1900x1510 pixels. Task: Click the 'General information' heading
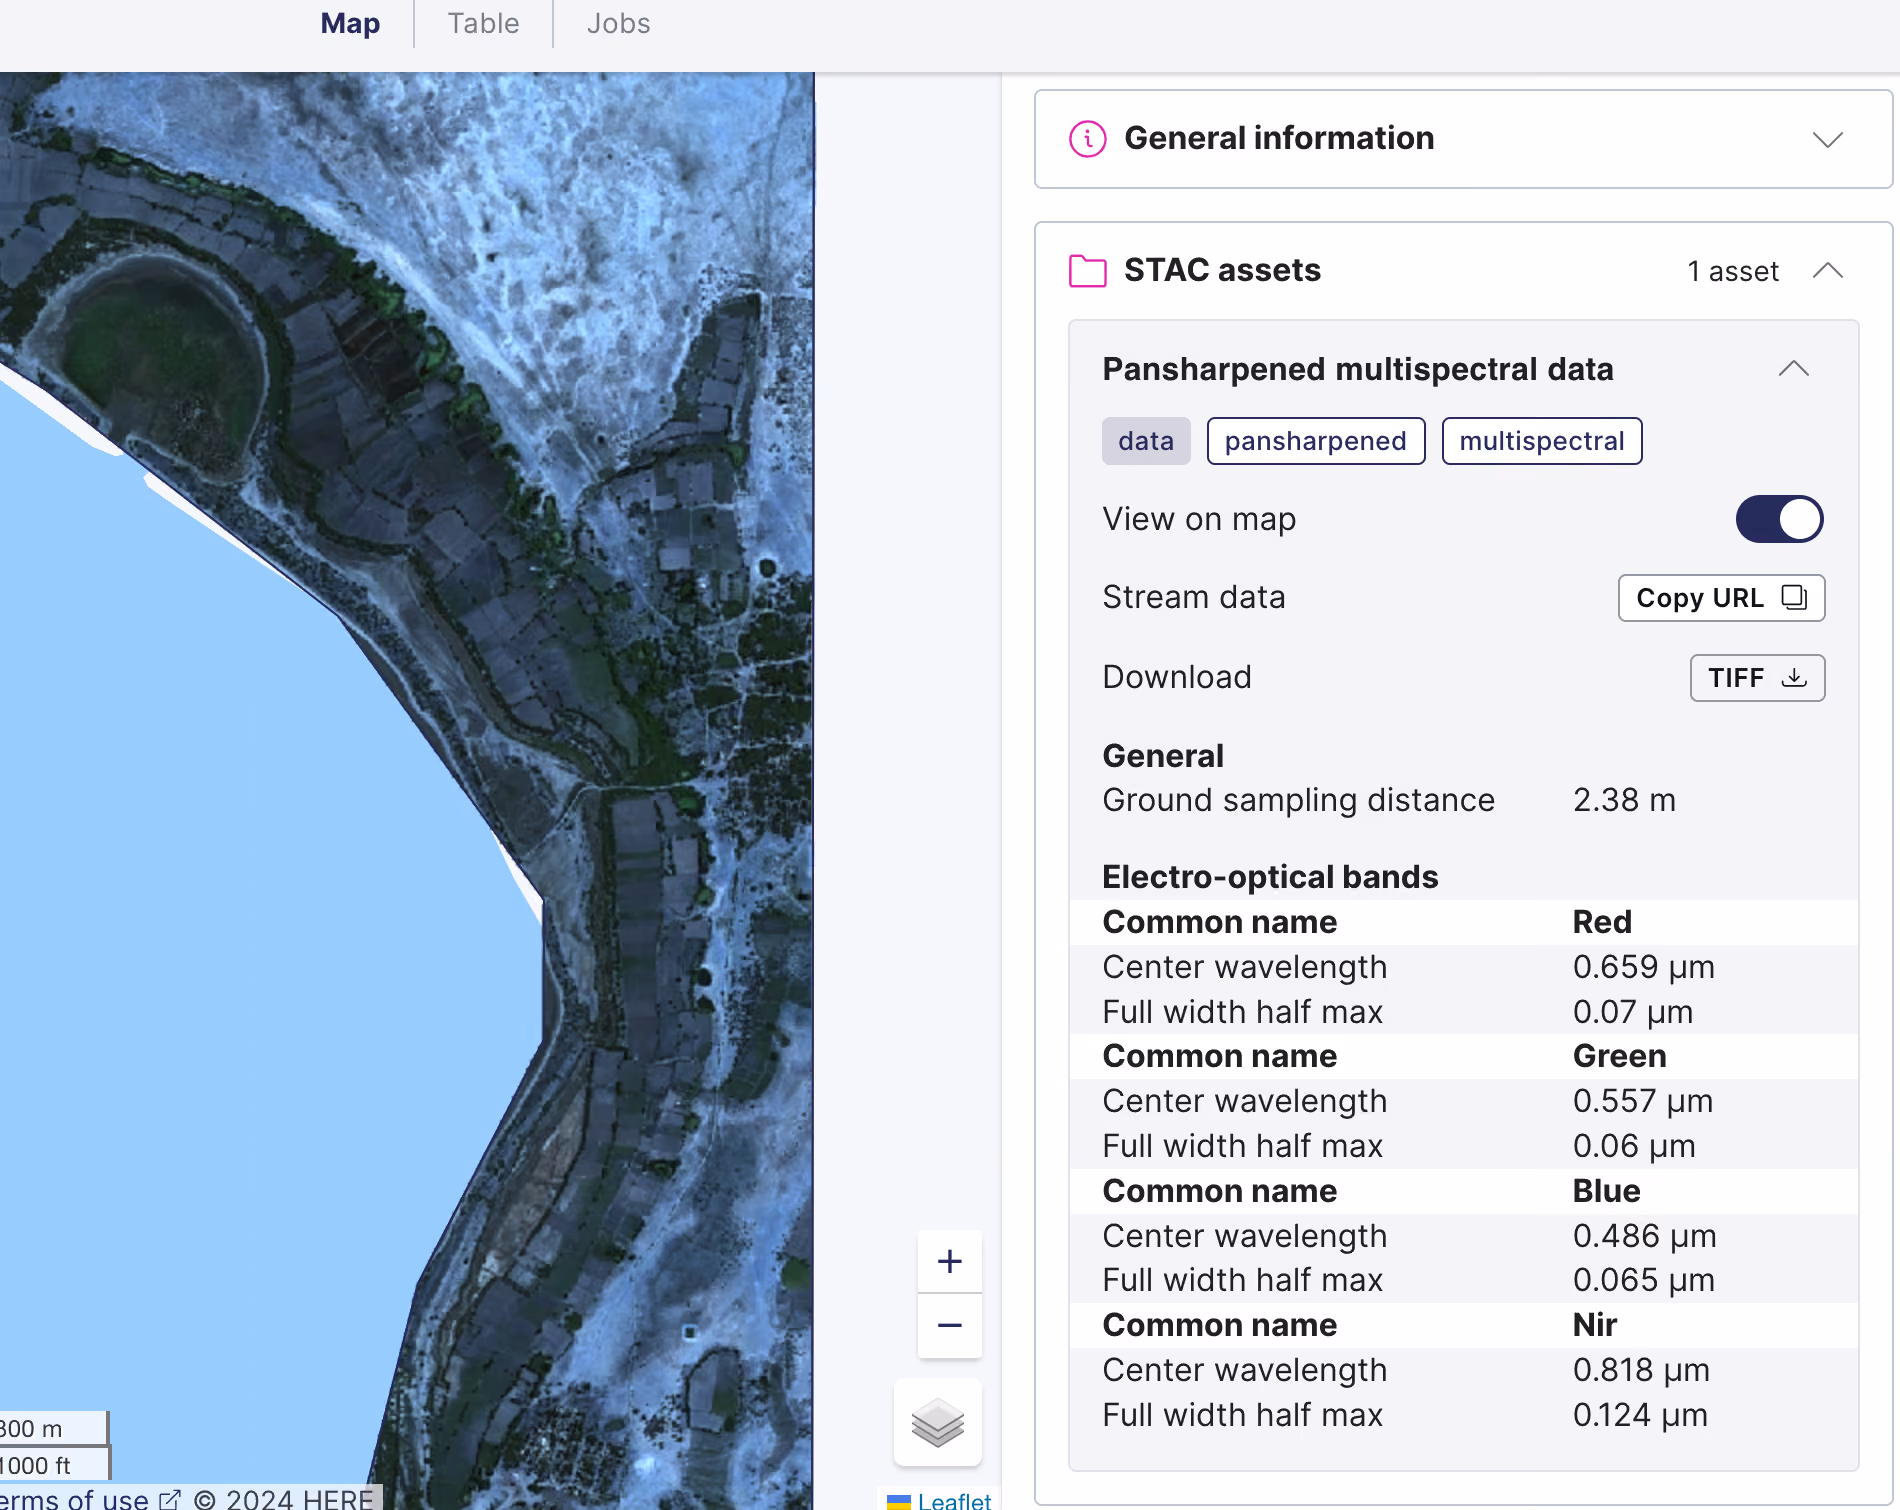tap(1279, 138)
